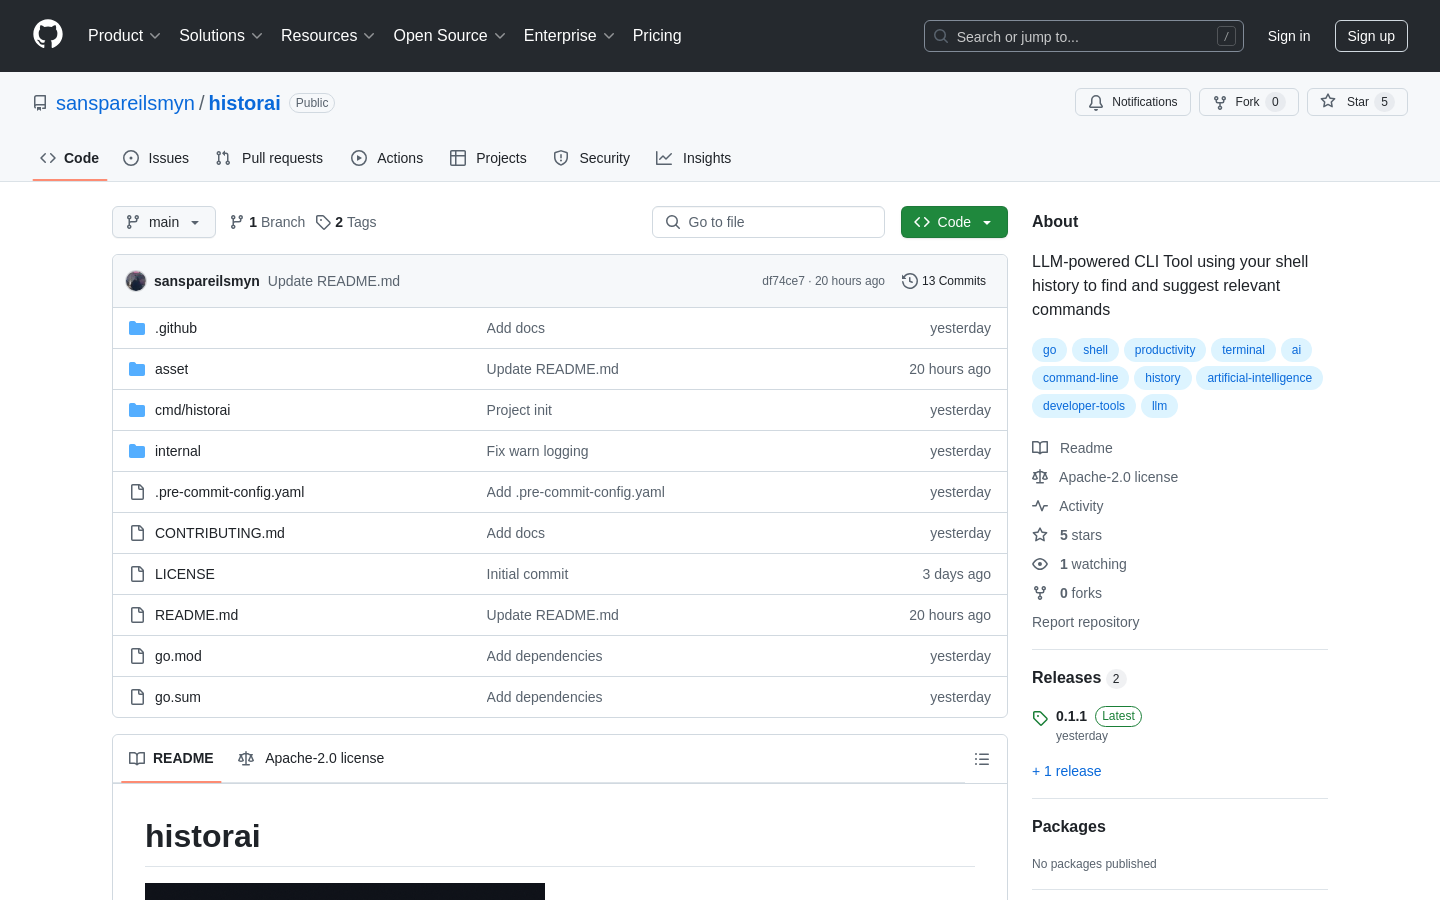
Task: Open the README.md file
Action: coord(196,615)
